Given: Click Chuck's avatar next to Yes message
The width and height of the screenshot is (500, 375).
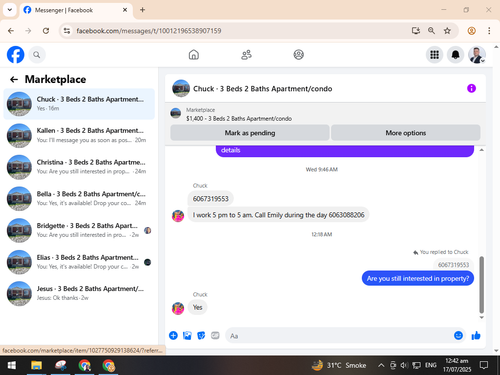Looking at the screenshot, I should (x=178, y=308).
